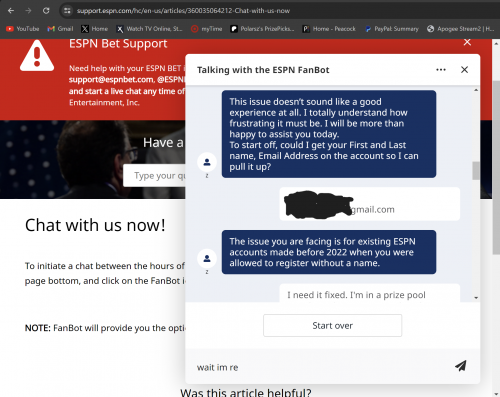Open the PrizePicks bookmark
The image size is (500, 397).
(x=263, y=29)
